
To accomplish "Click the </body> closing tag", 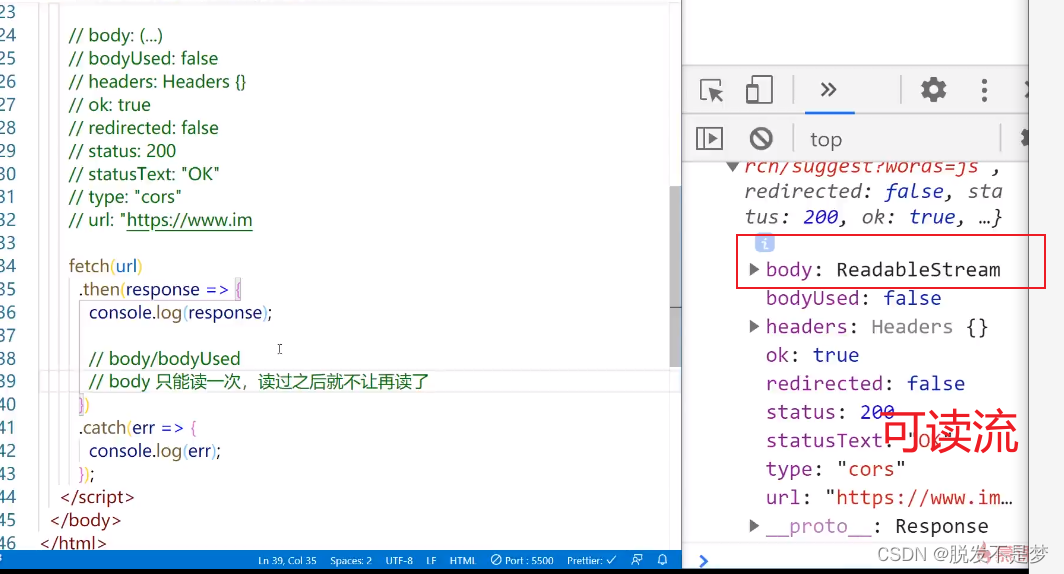I will (86, 520).
